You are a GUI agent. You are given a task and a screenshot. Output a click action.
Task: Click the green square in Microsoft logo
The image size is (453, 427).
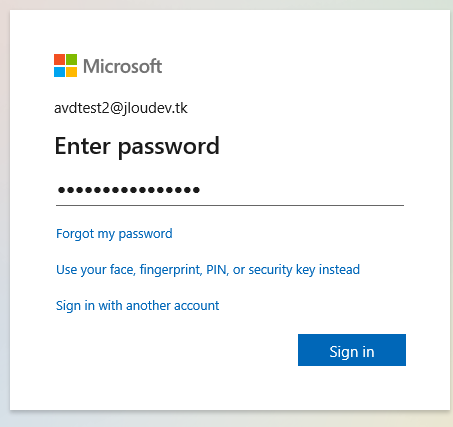[71, 59]
